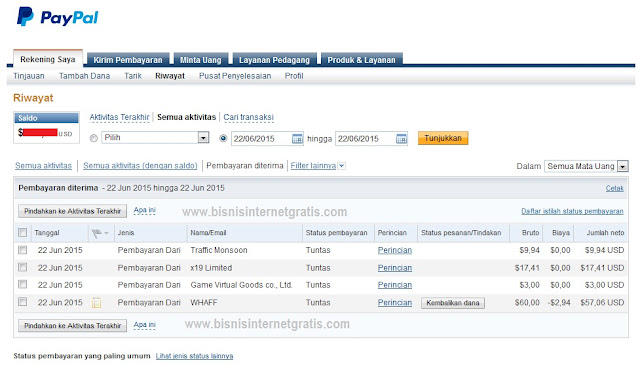Check the WHAFF row checkbox
The width and height of the screenshot is (640, 365).
(x=22, y=302)
